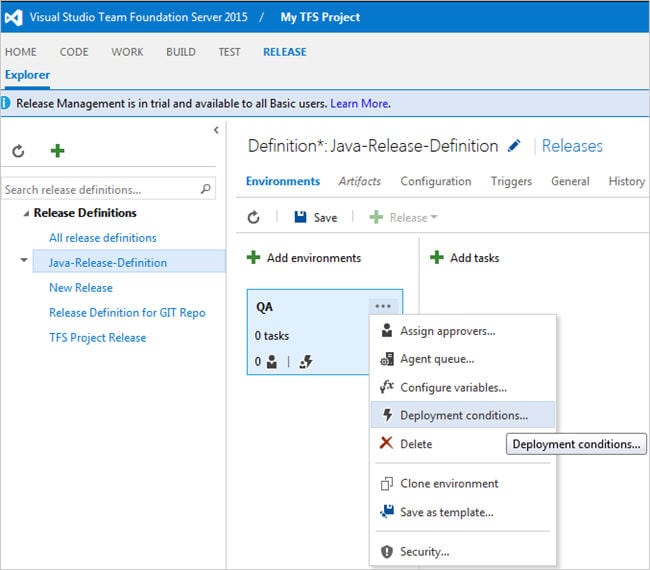
Task: Click the Agent queue icon
Action: pos(387,359)
